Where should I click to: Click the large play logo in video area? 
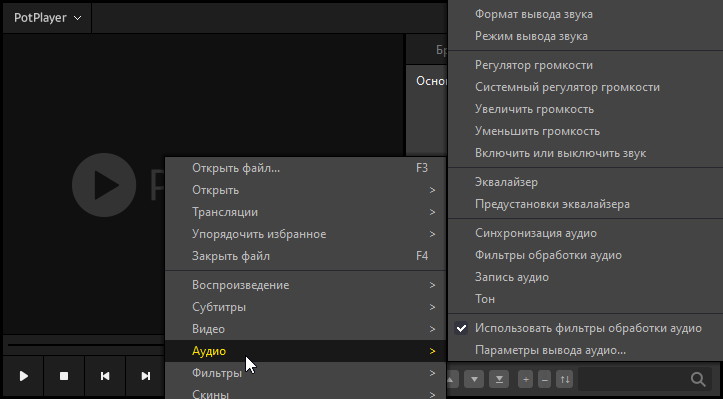pos(104,185)
